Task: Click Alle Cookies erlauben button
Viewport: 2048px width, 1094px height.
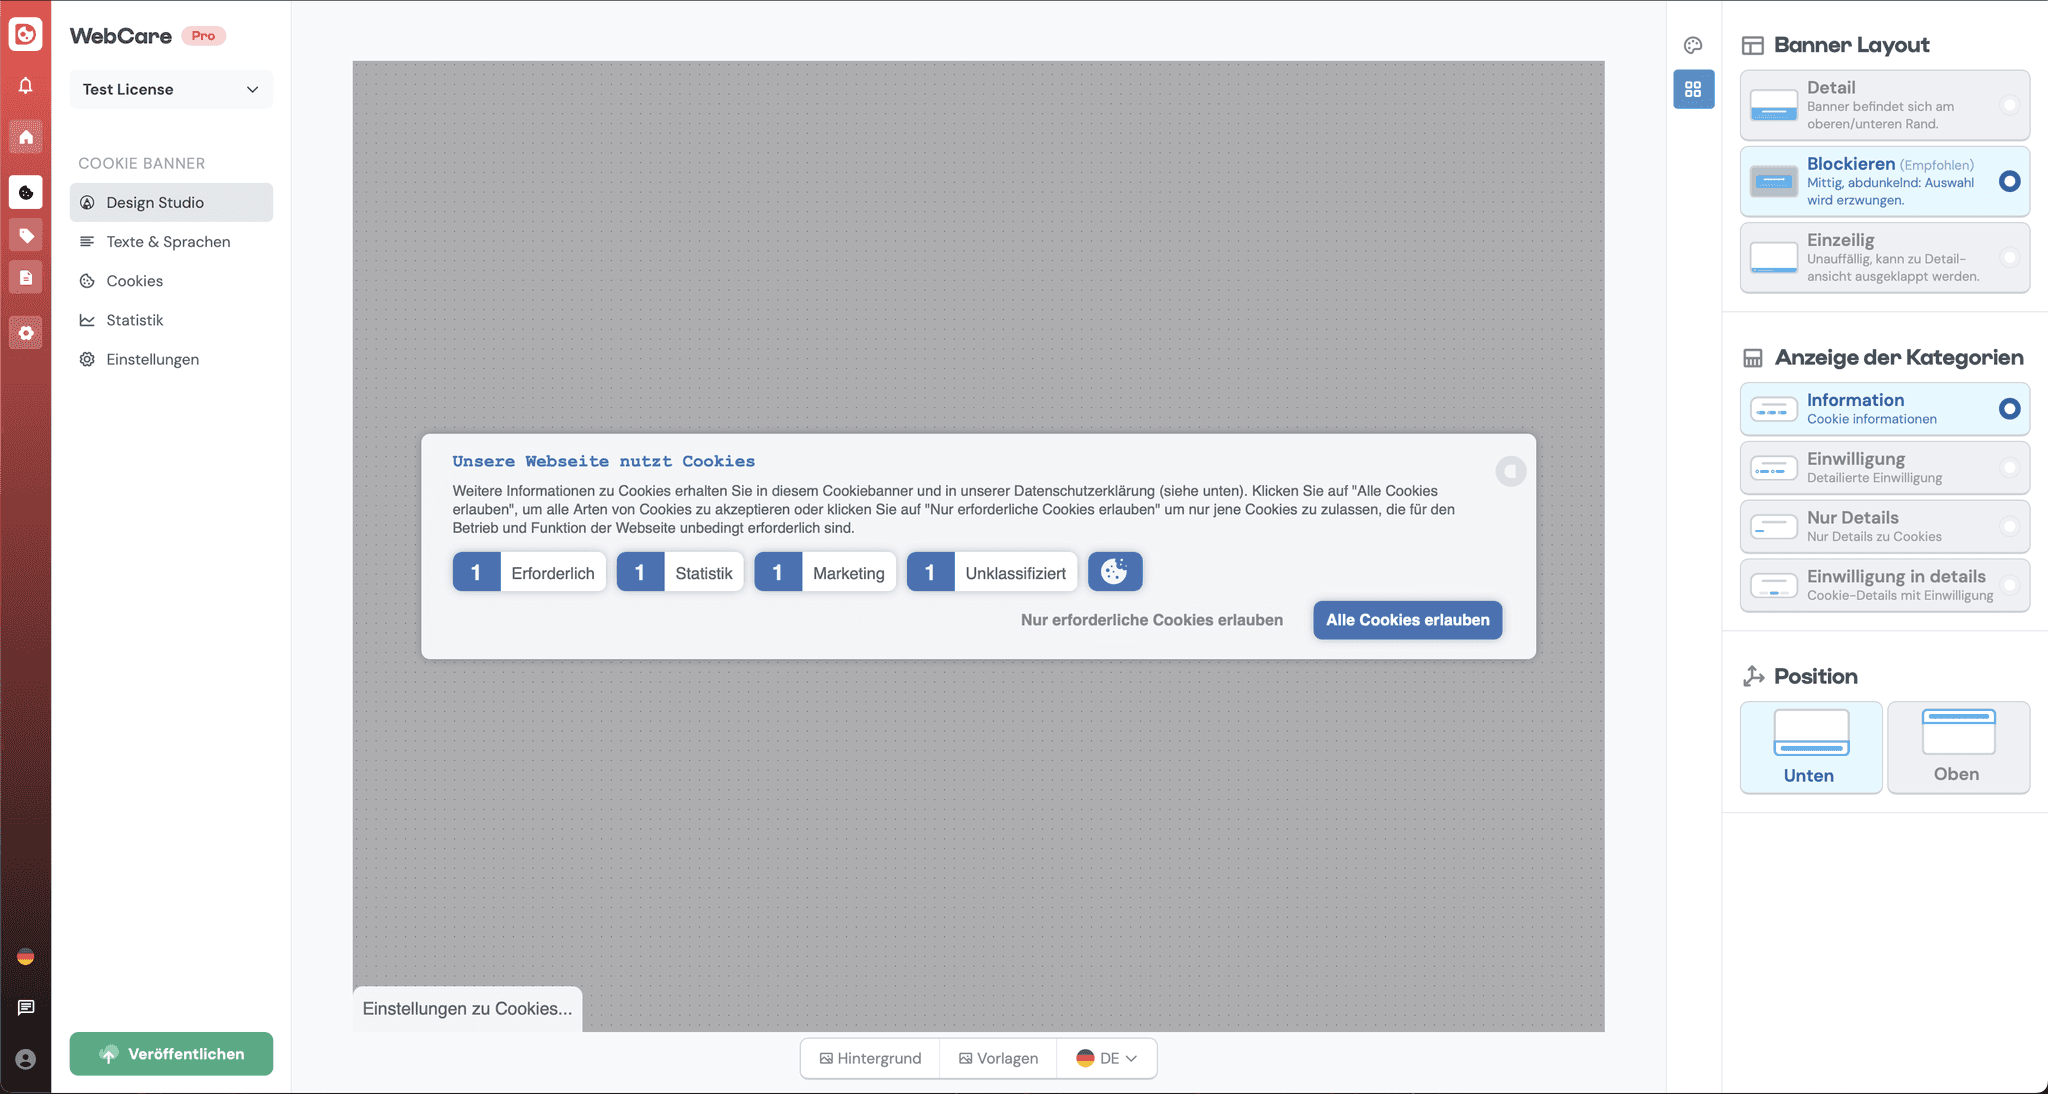Action: click(1407, 620)
